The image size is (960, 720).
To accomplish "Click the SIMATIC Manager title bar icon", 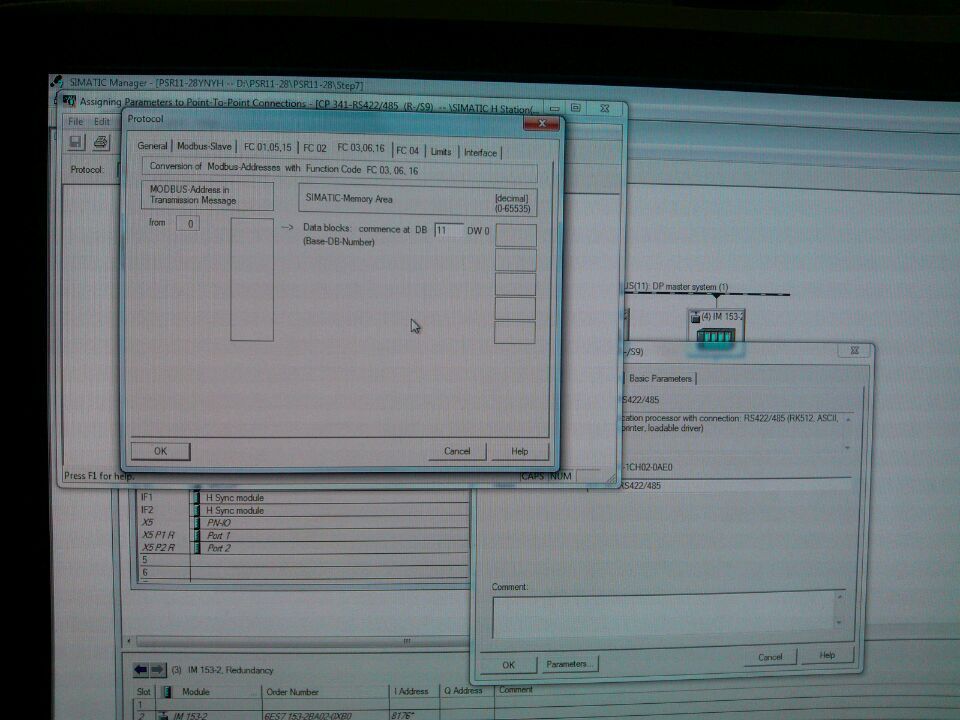I will [57, 81].
